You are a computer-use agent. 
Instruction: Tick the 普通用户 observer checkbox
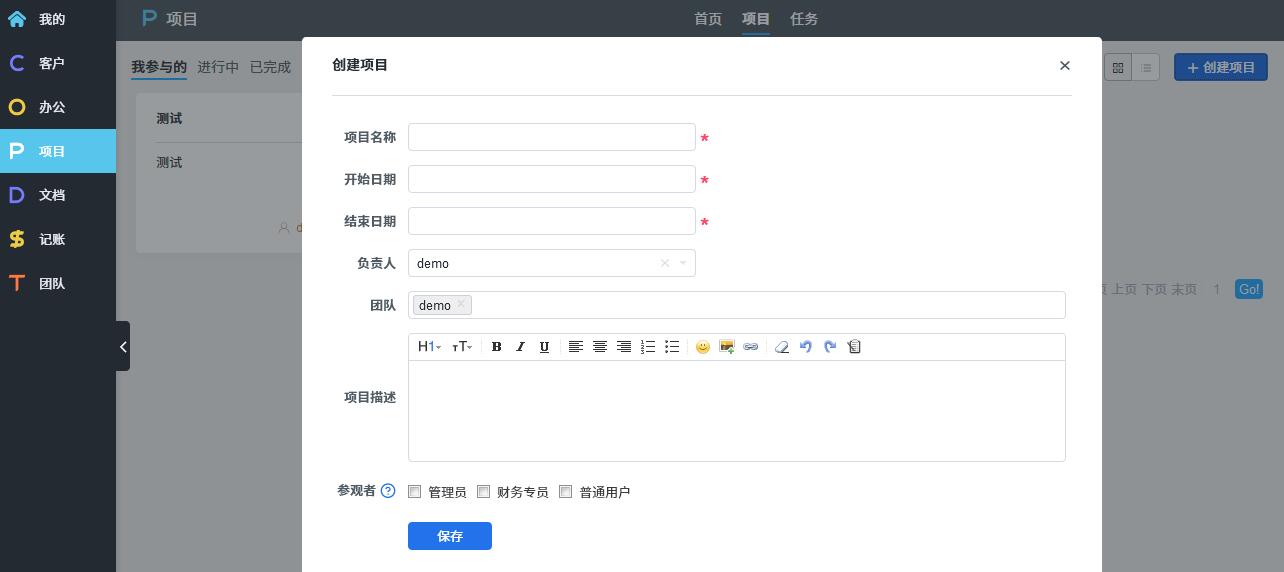[x=566, y=491]
